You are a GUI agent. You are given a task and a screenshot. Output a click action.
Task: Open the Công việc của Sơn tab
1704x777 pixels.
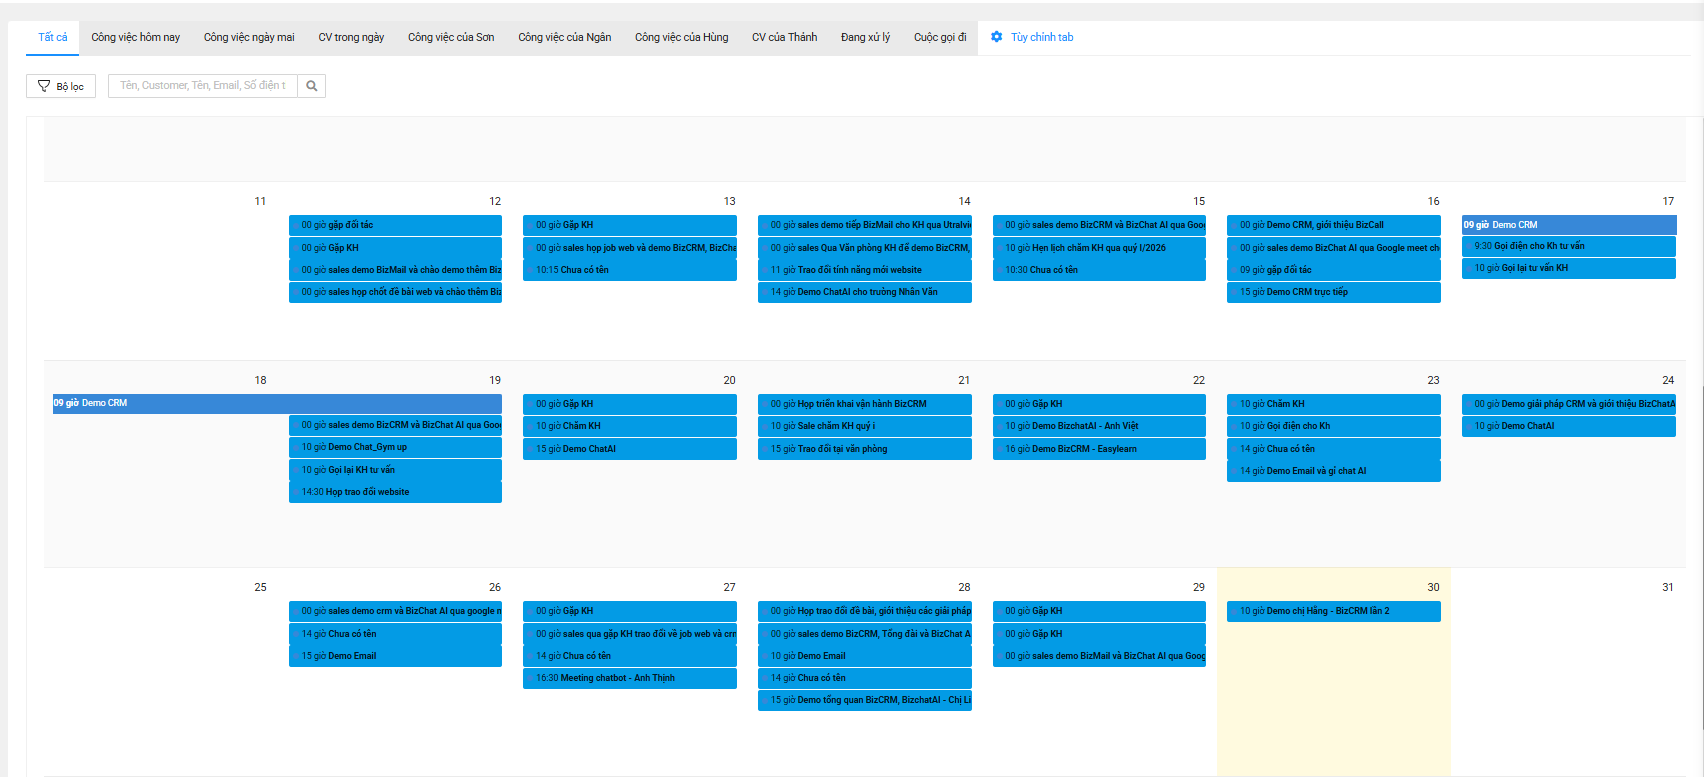pos(451,37)
